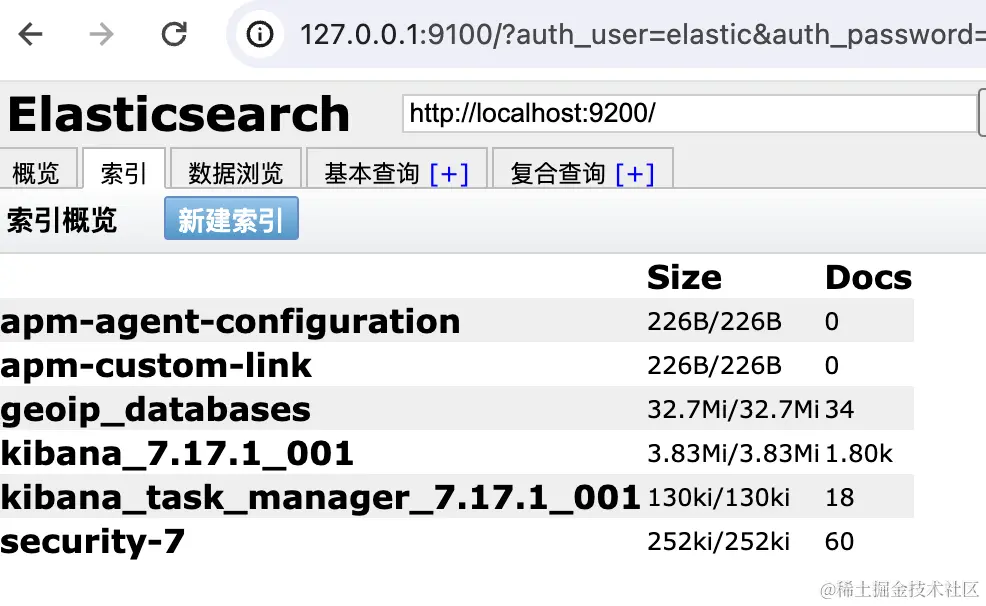Viewport: 986px width, 606px height.
Task: Select size 226B/226B of apm-custom-link
Action: tap(714, 366)
